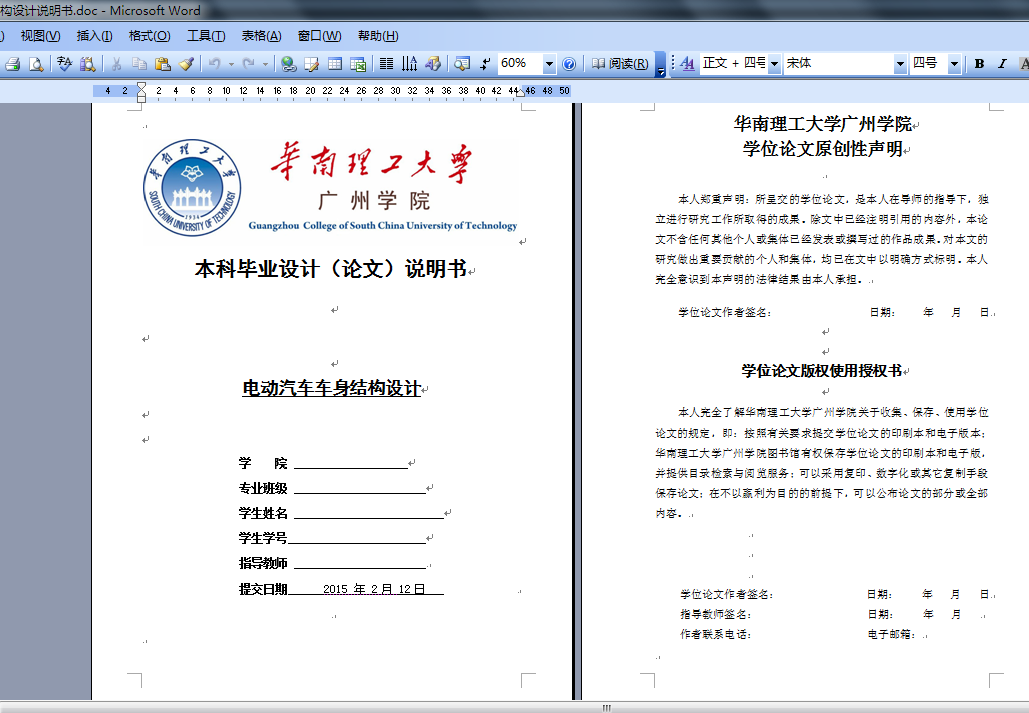Click the heading 华南理工大学广州学院 on right page
1029x713 pixels.
[x=823, y=123]
